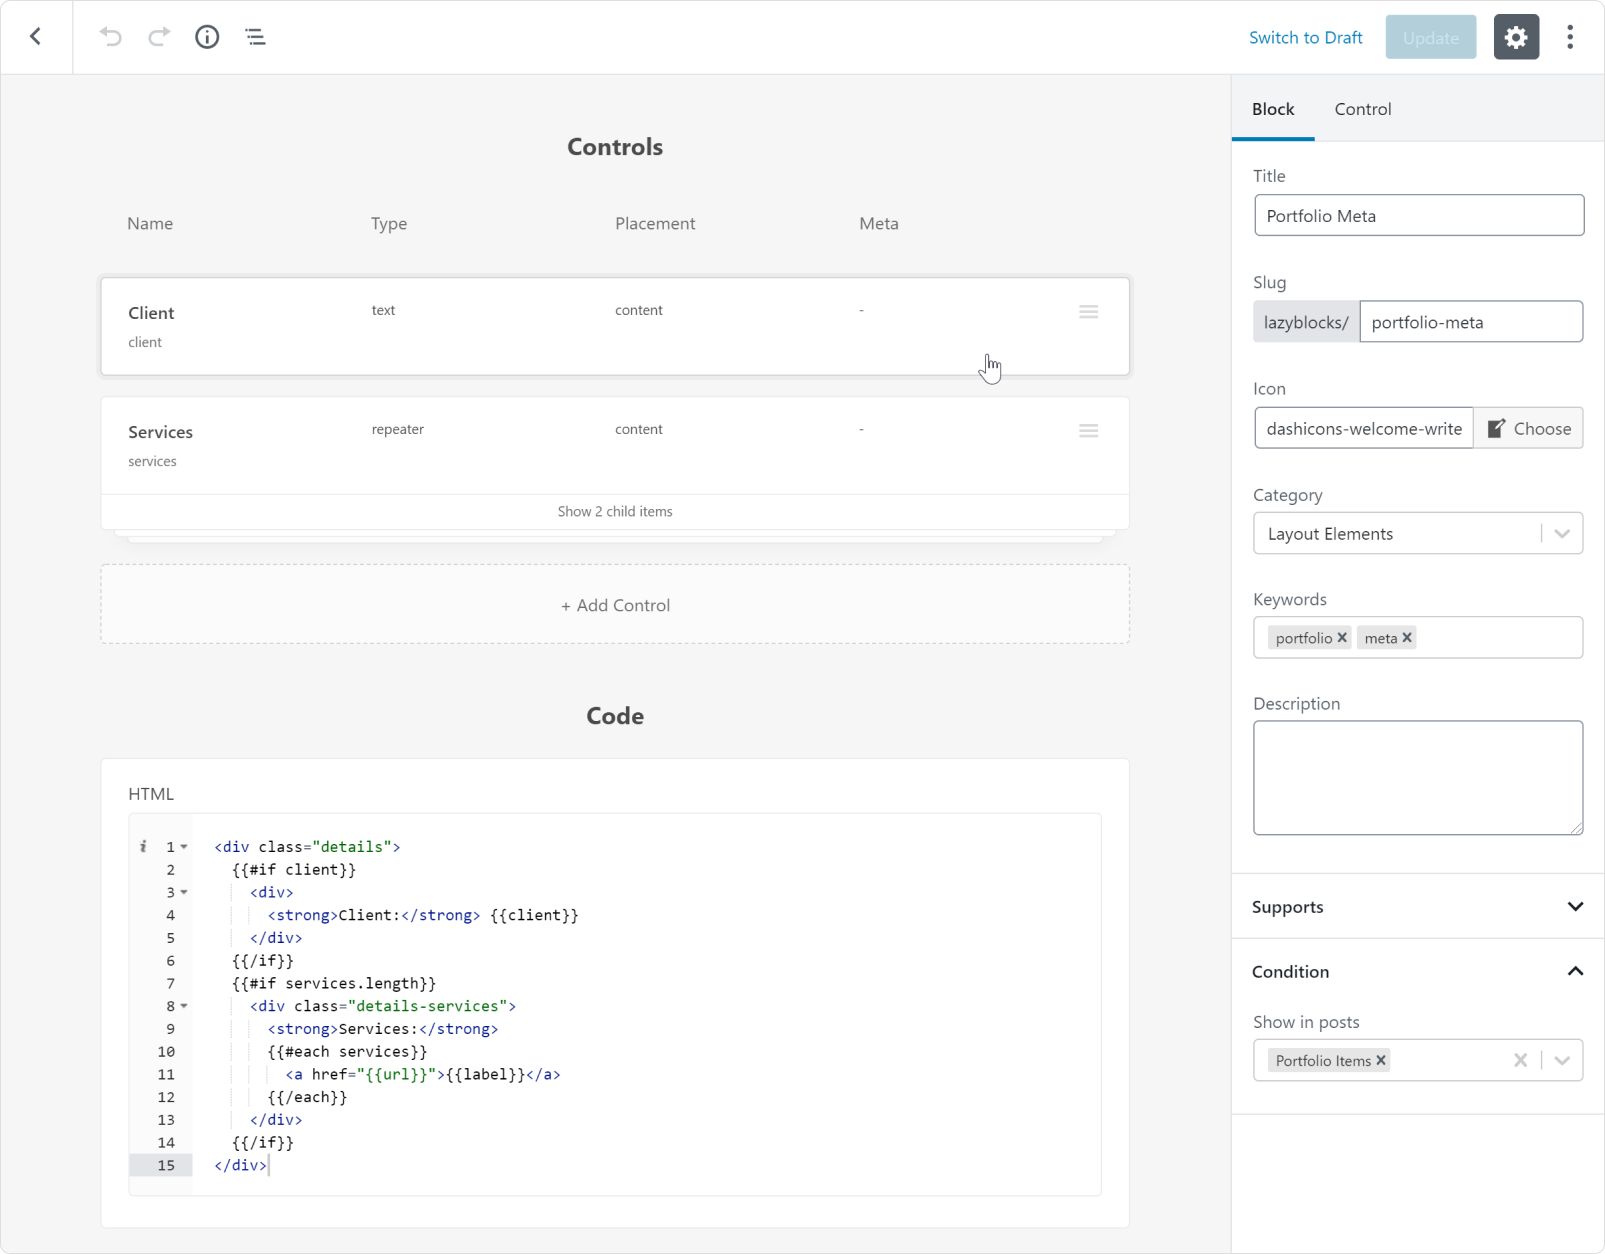Expand the Supports section
The height and width of the screenshot is (1254, 1605).
tap(1418, 907)
